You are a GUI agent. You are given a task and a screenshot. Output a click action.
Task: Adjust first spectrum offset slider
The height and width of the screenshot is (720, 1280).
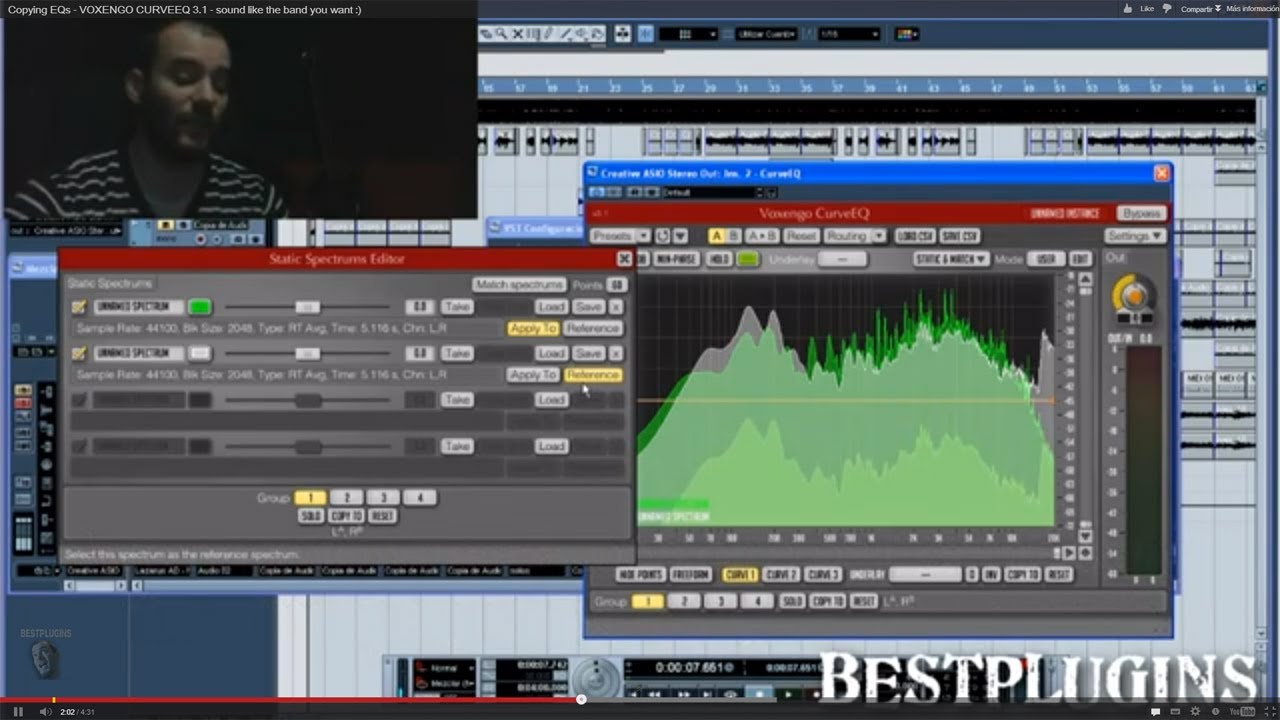(307, 307)
